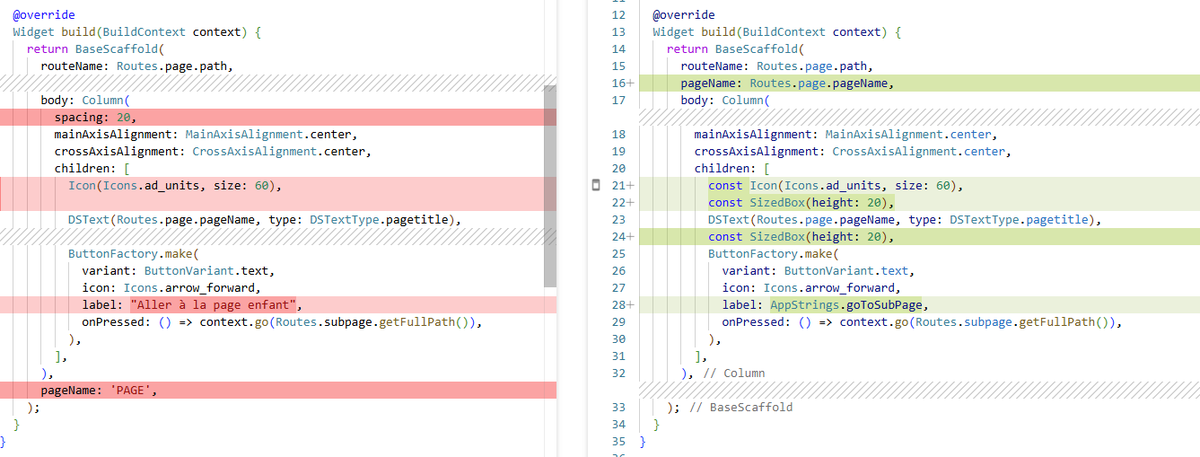Click 'routeName: Routes.page.path,' on line 15
Viewport: 1200px width, 457px height.
pyautogui.click(x=776, y=66)
